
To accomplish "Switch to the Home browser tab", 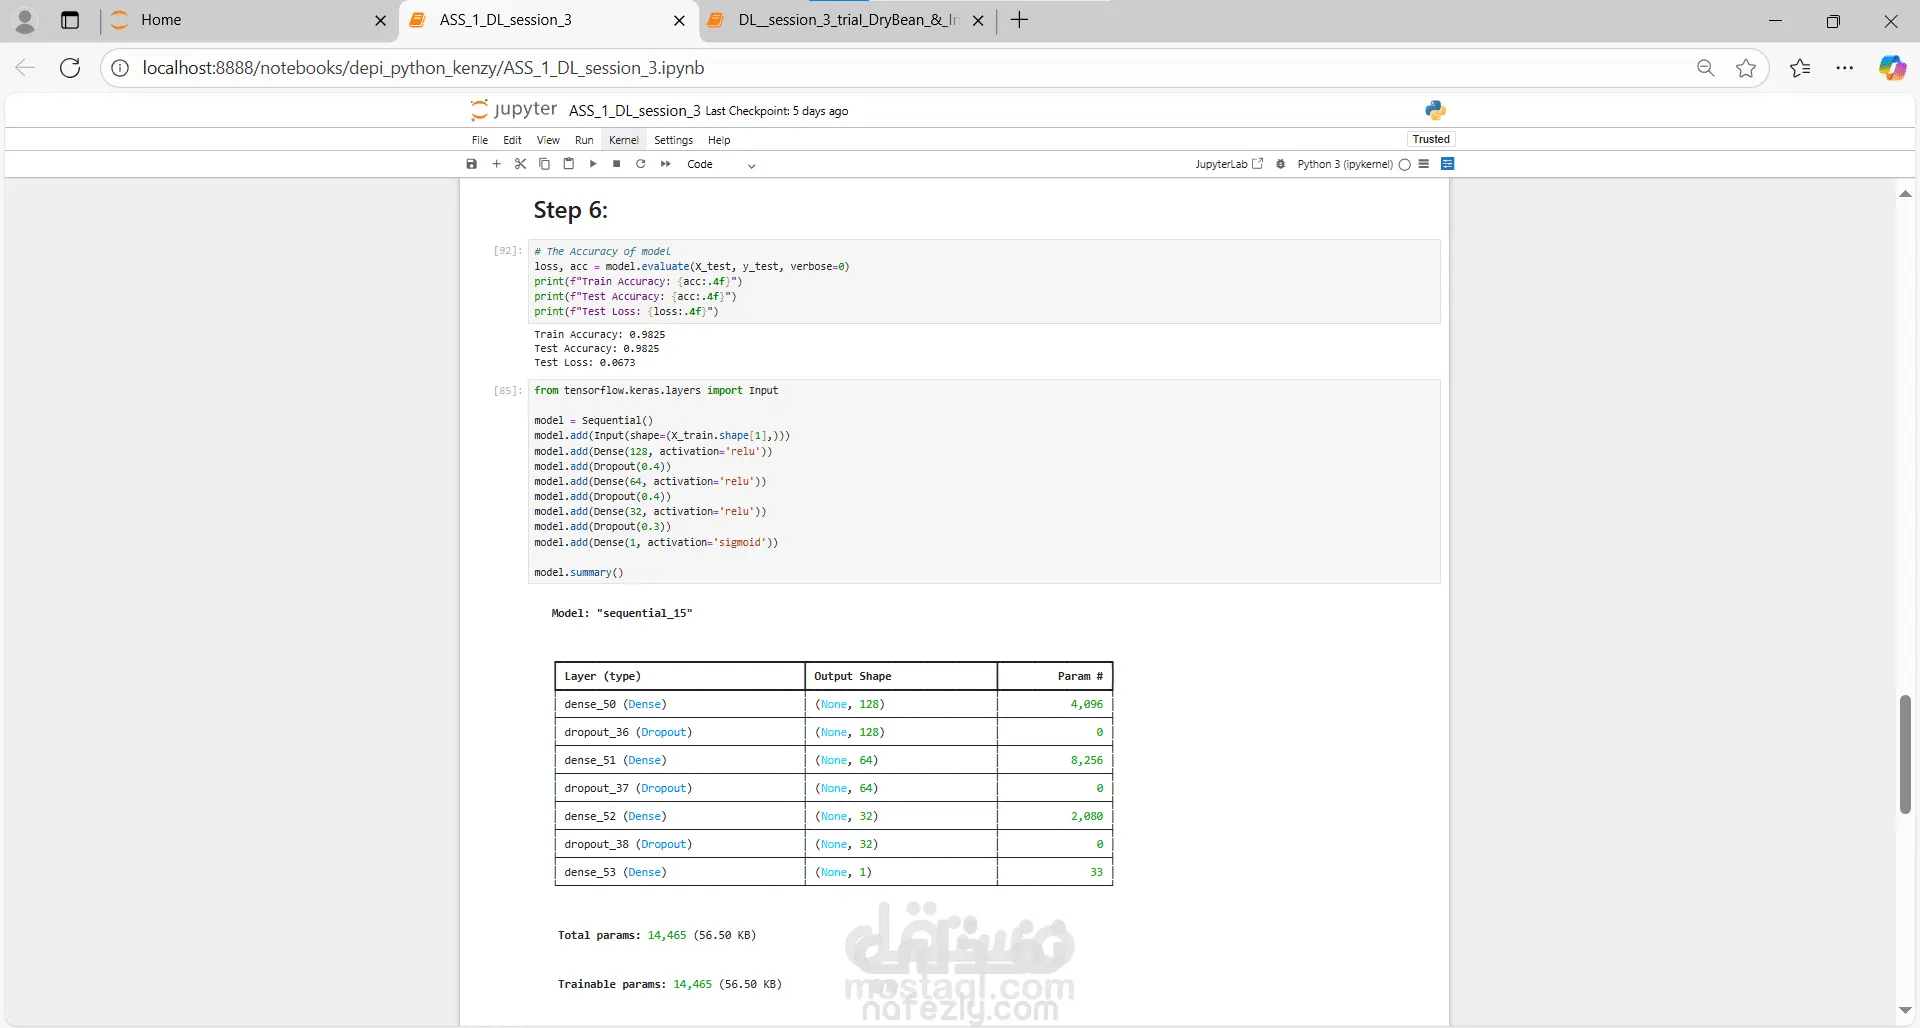I will pyautogui.click(x=248, y=20).
